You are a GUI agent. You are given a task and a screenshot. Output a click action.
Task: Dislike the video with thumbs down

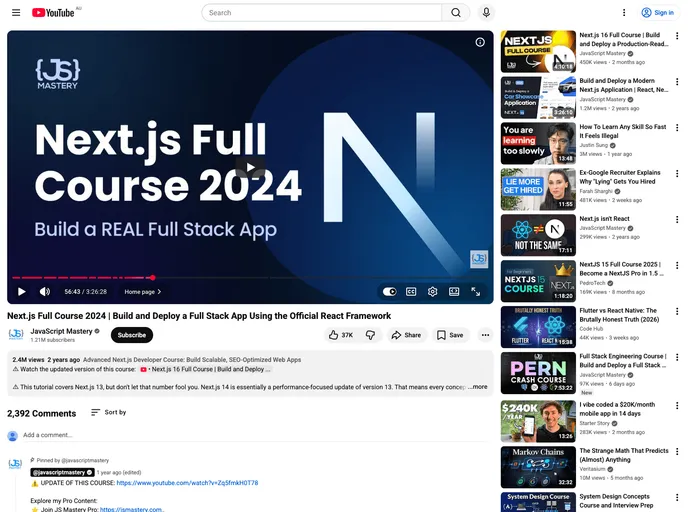pyautogui.click(x=370, y=335)
